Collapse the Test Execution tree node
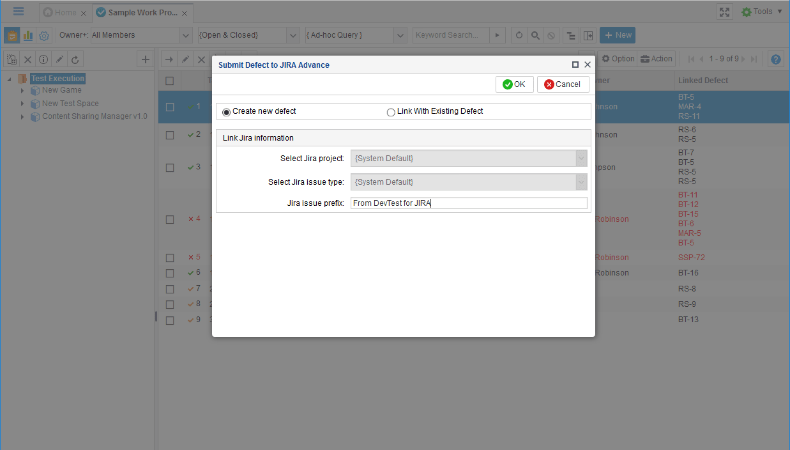790x450 pixels. point(9,79)
